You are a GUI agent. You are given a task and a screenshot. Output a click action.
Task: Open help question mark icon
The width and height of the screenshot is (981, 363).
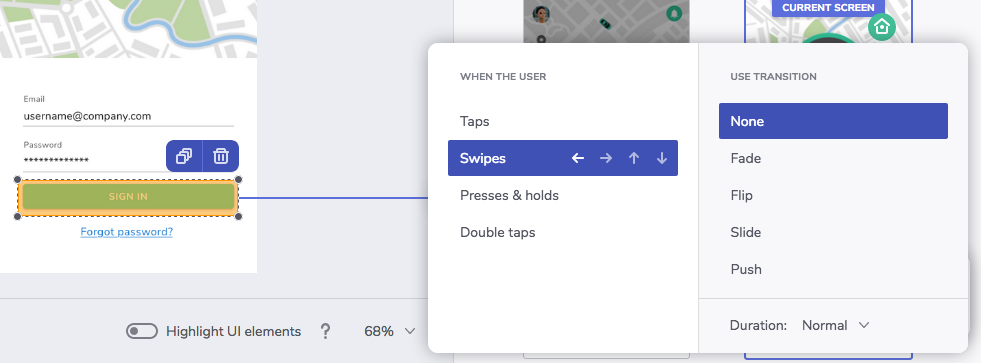(x=325, y=331)
